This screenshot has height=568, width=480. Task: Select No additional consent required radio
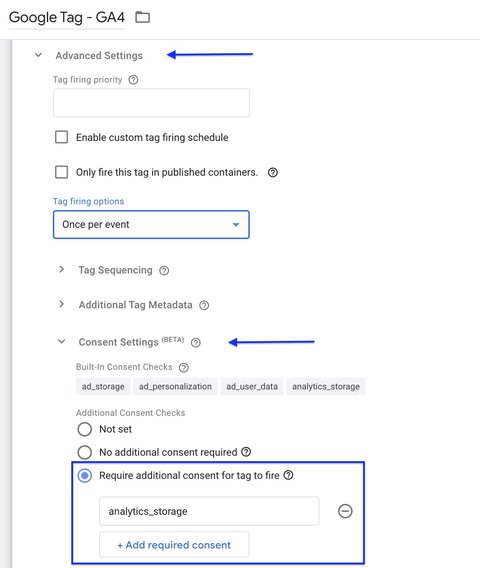84,452
